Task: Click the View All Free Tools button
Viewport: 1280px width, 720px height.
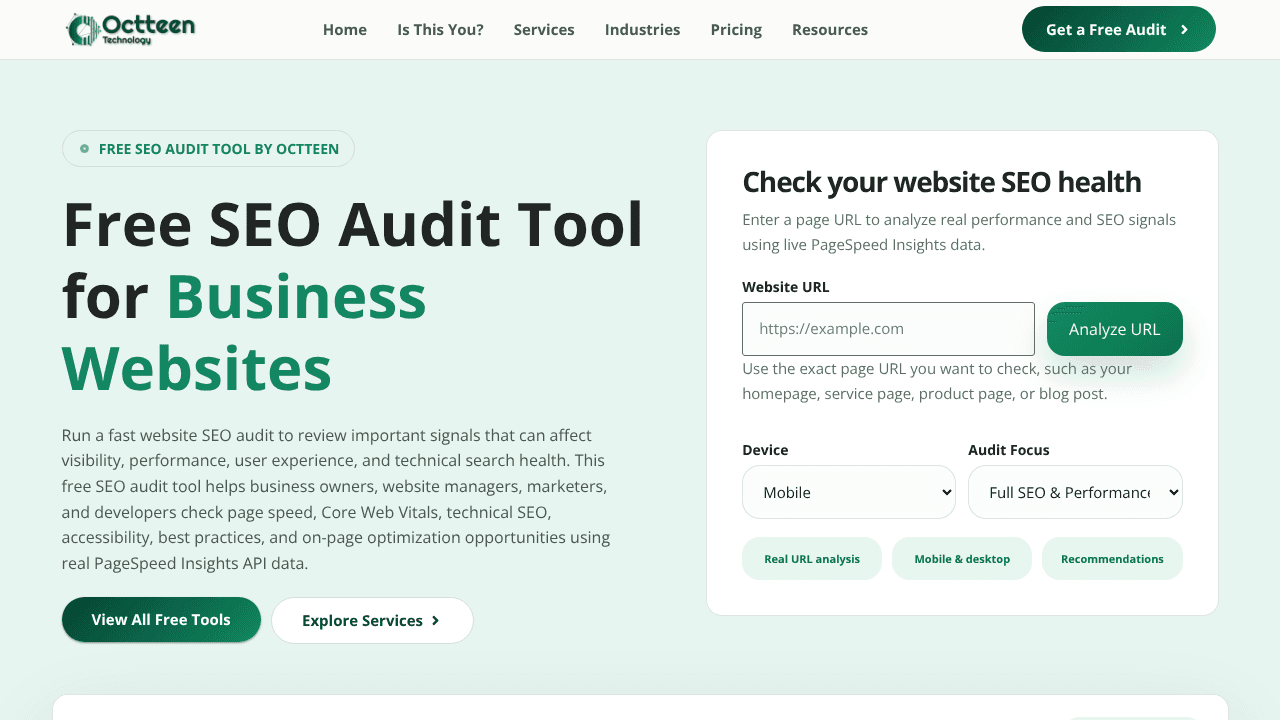Action: point(161,620)
